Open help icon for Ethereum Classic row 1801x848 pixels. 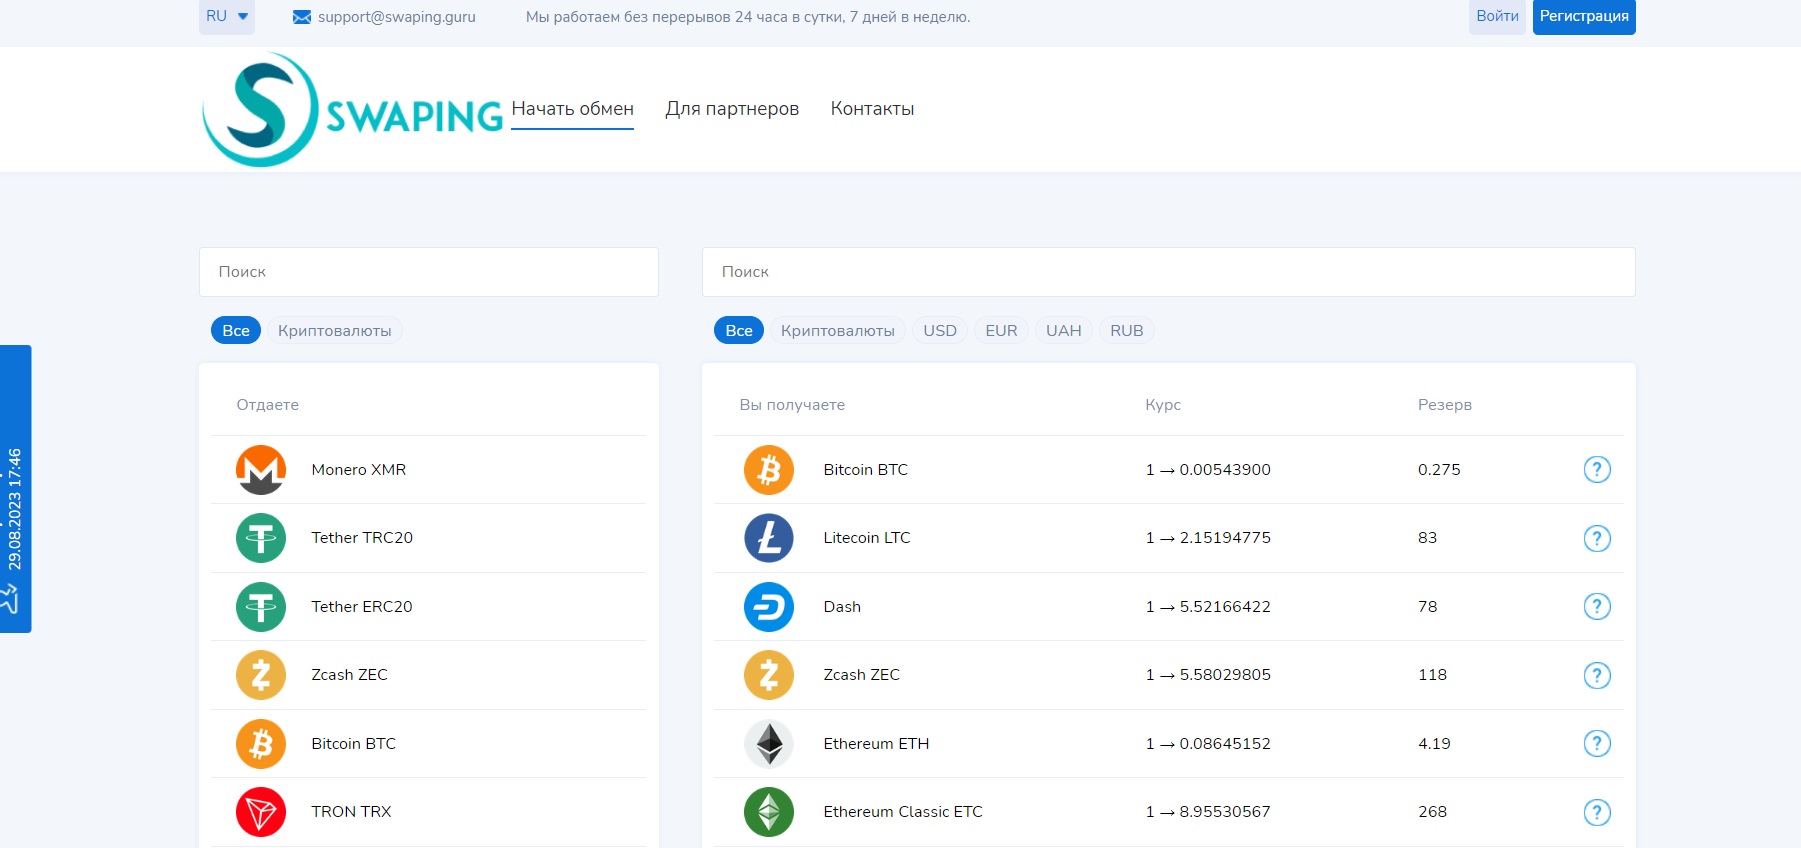tap(1597, 812)
